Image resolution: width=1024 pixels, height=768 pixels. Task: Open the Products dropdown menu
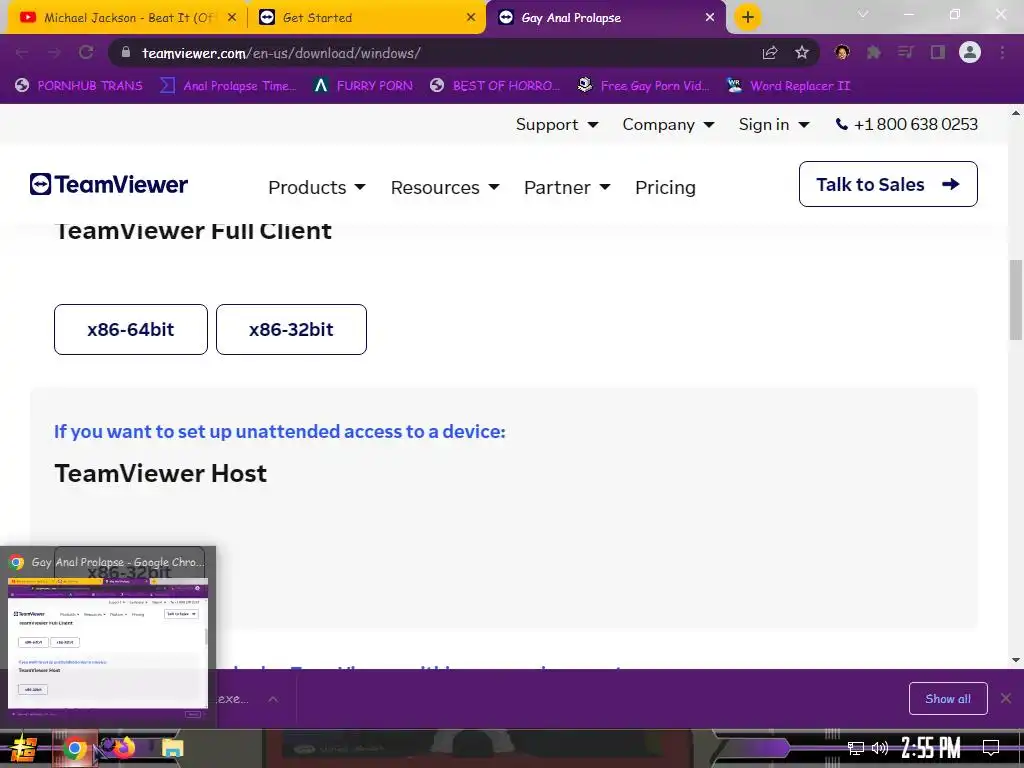coord(317,187)
